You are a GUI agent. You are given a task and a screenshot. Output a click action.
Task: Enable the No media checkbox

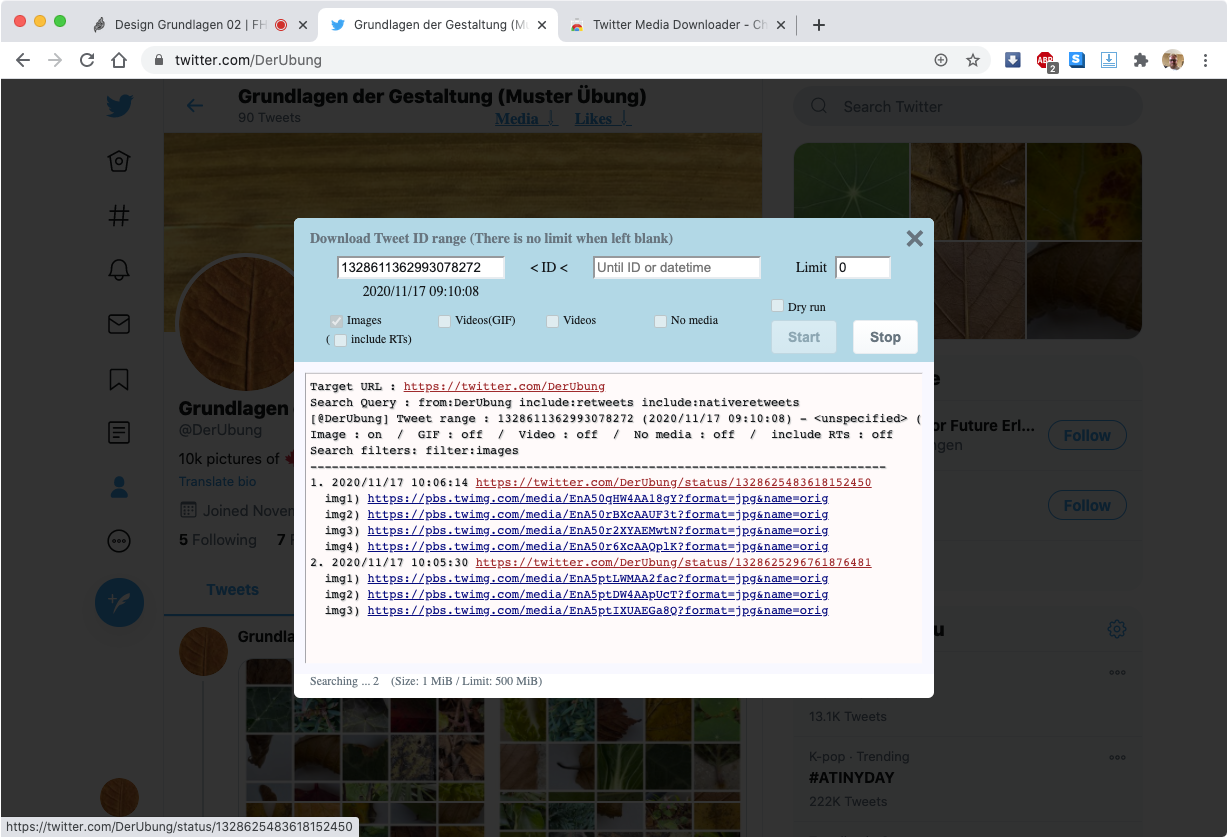660,321
